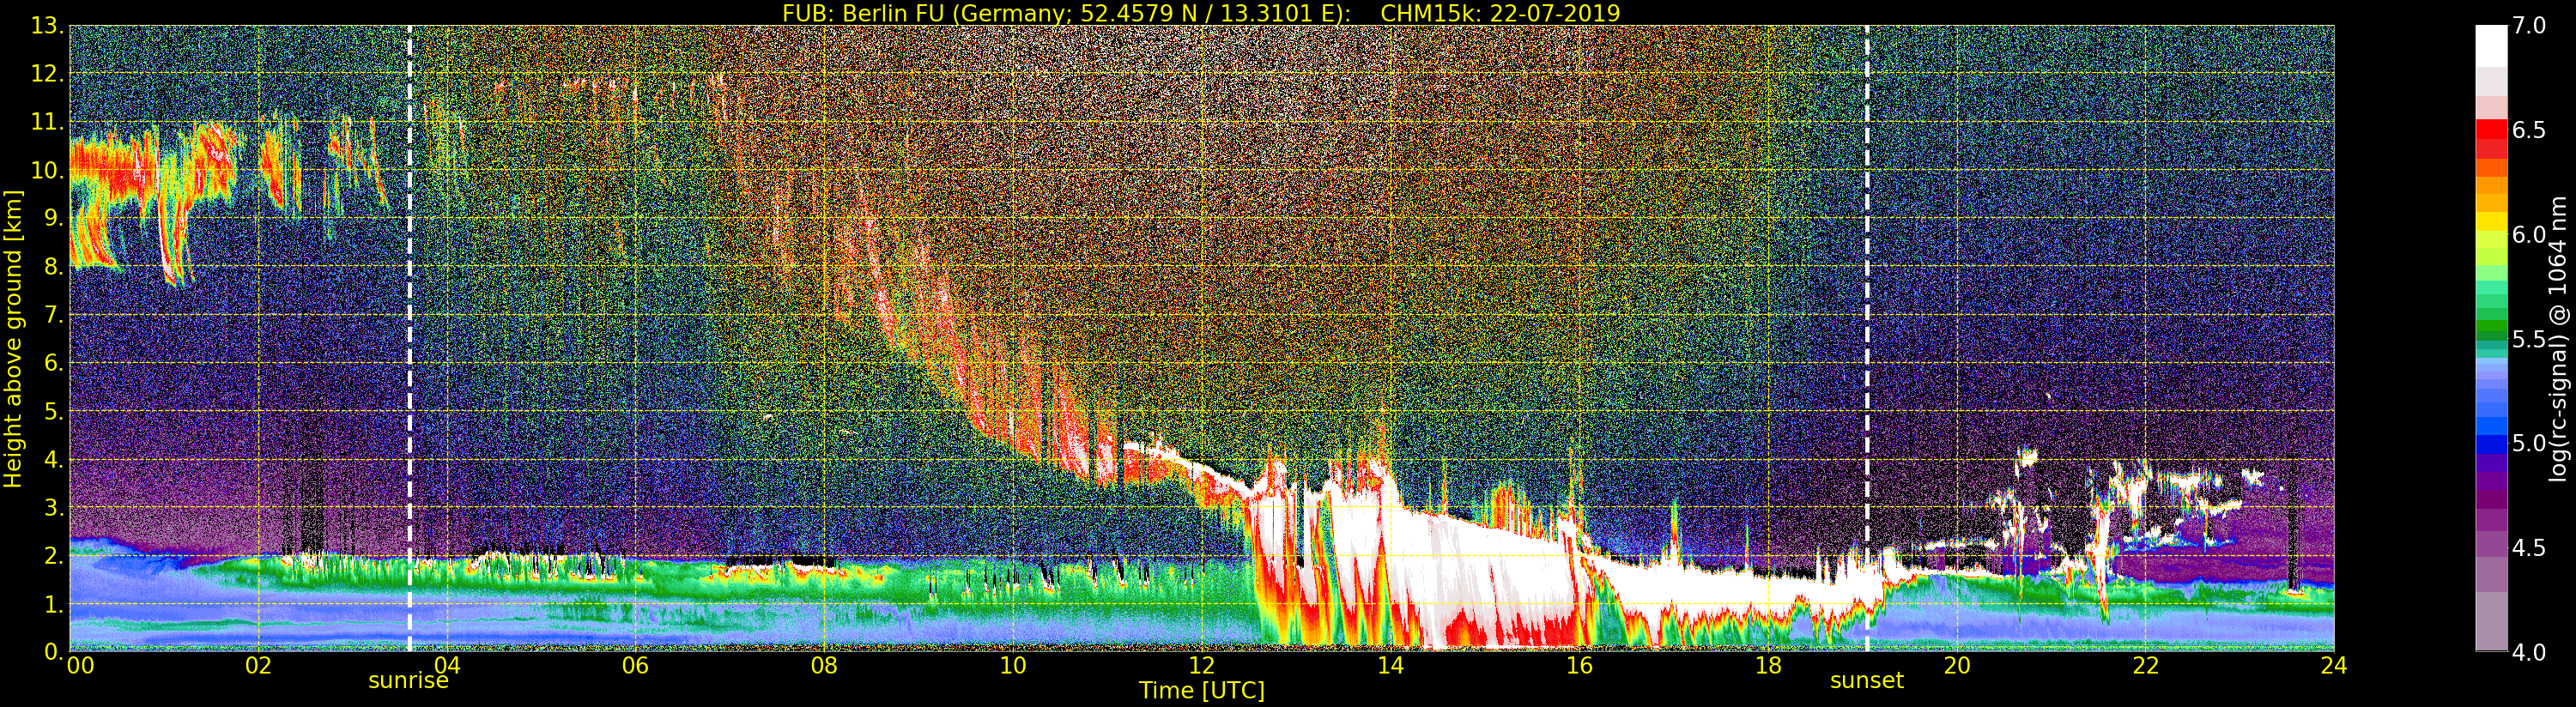Click the '00' time tick label
The height and width of the screenshot is (707, 2576).
click(80, 666)
